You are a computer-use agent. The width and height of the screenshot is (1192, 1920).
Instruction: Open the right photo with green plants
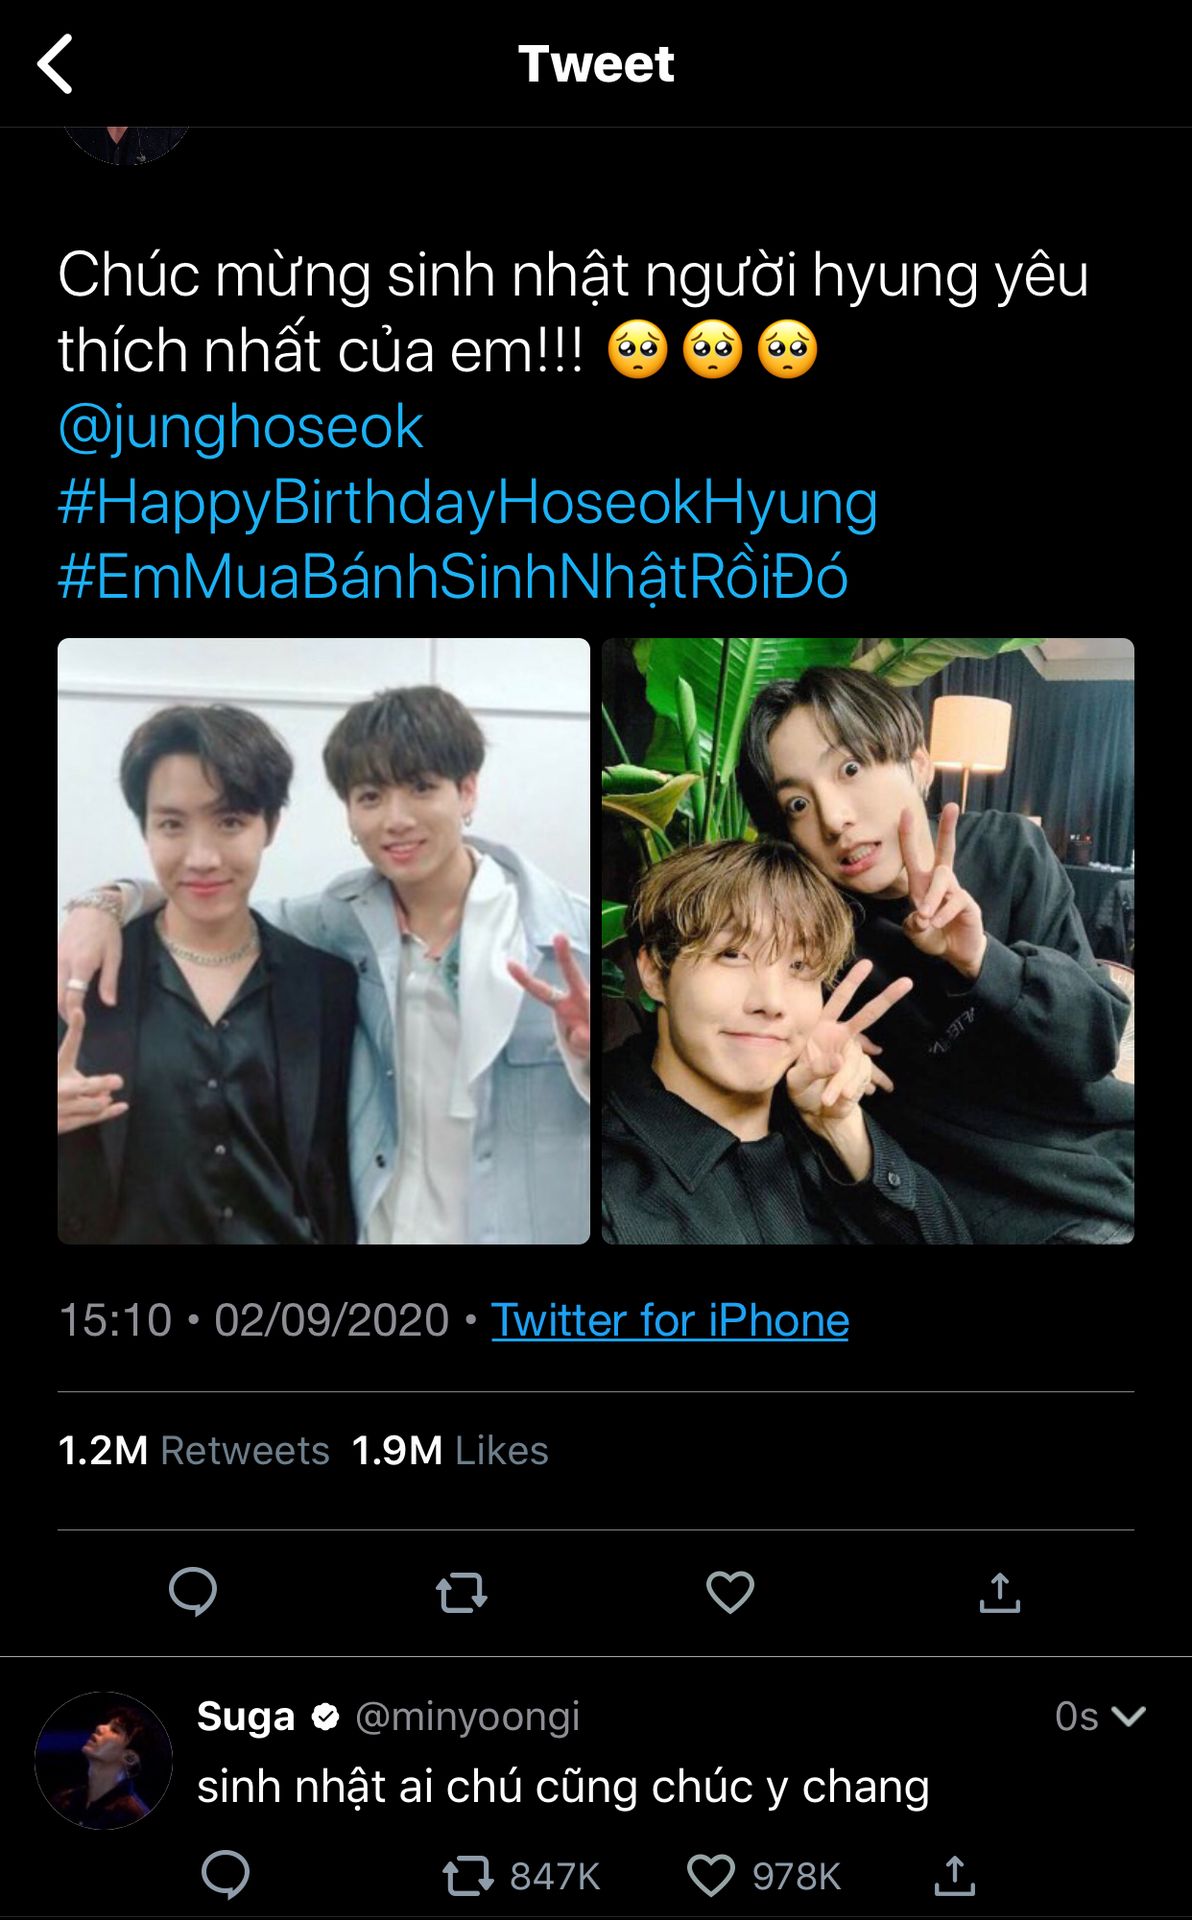pos(867,941)
